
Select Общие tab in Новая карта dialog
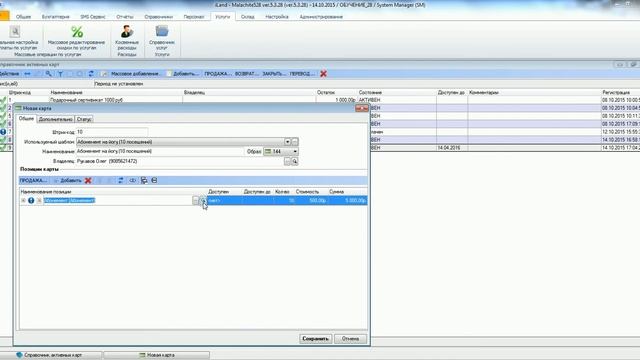(26, 119)
